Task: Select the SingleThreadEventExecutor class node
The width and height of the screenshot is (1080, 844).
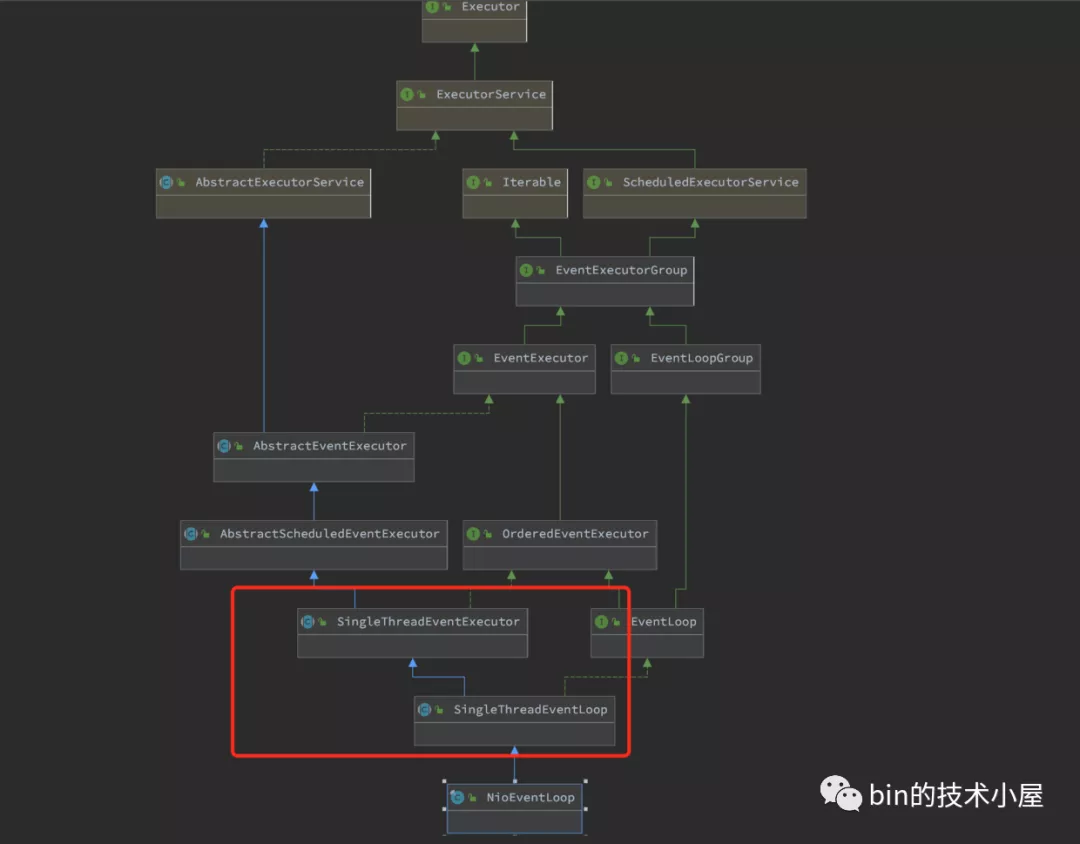Action: [413, 632]
